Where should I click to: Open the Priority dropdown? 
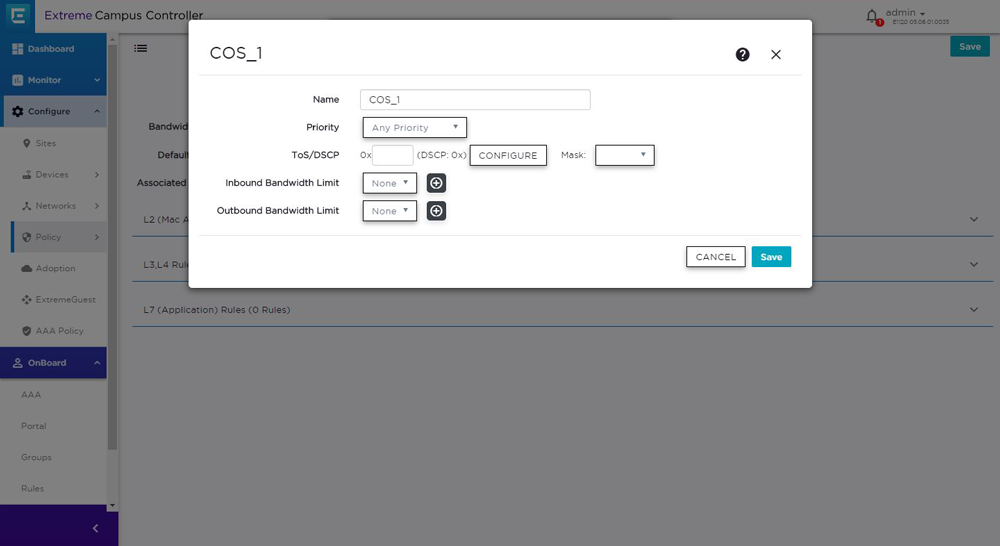pos(414,128)
